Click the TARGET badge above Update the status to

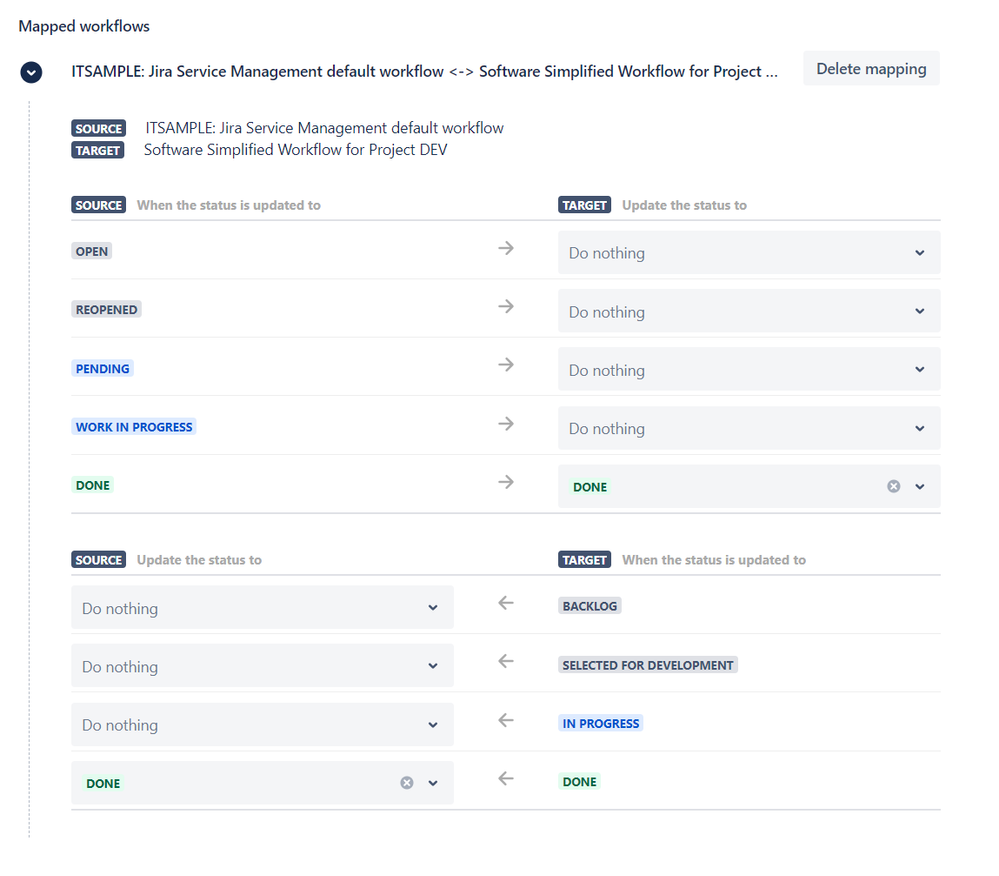(584, 204)
